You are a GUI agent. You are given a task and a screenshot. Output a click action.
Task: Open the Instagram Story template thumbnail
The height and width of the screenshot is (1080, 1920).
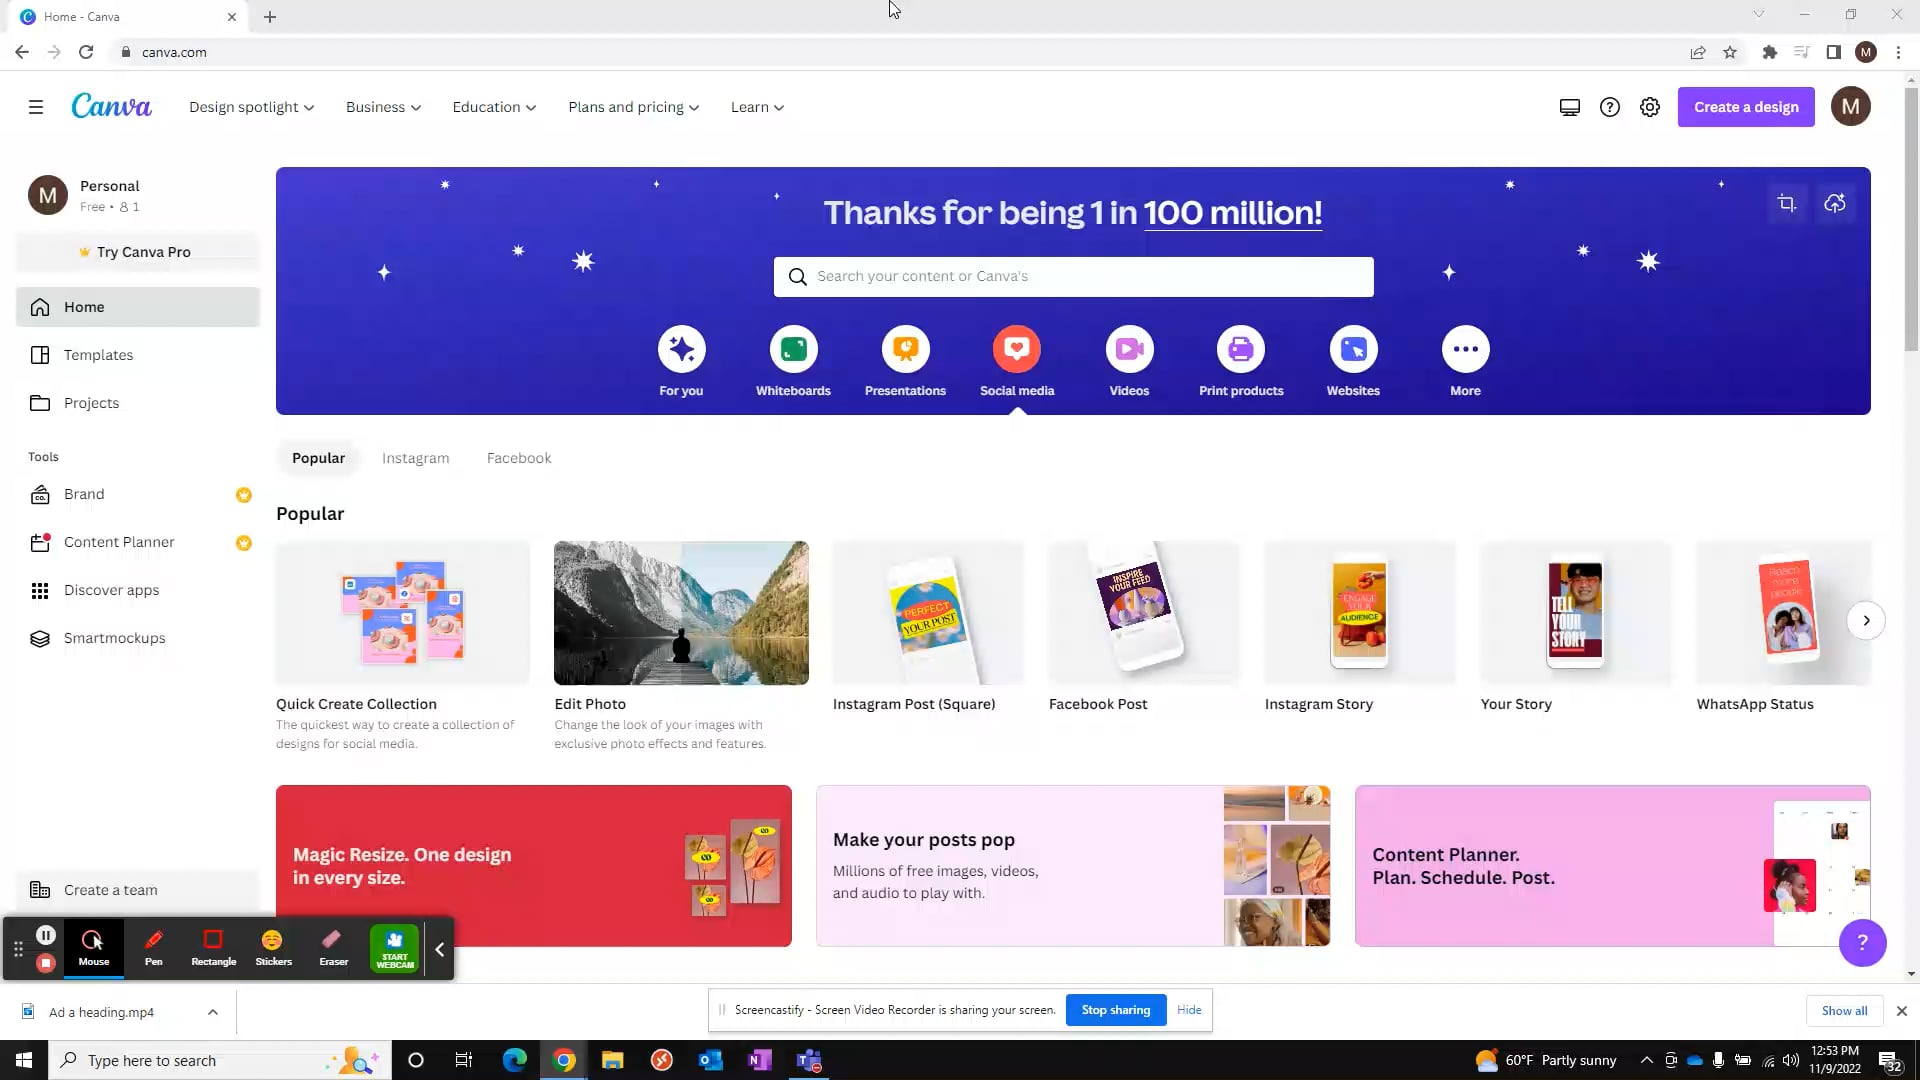pos(1360,613)
